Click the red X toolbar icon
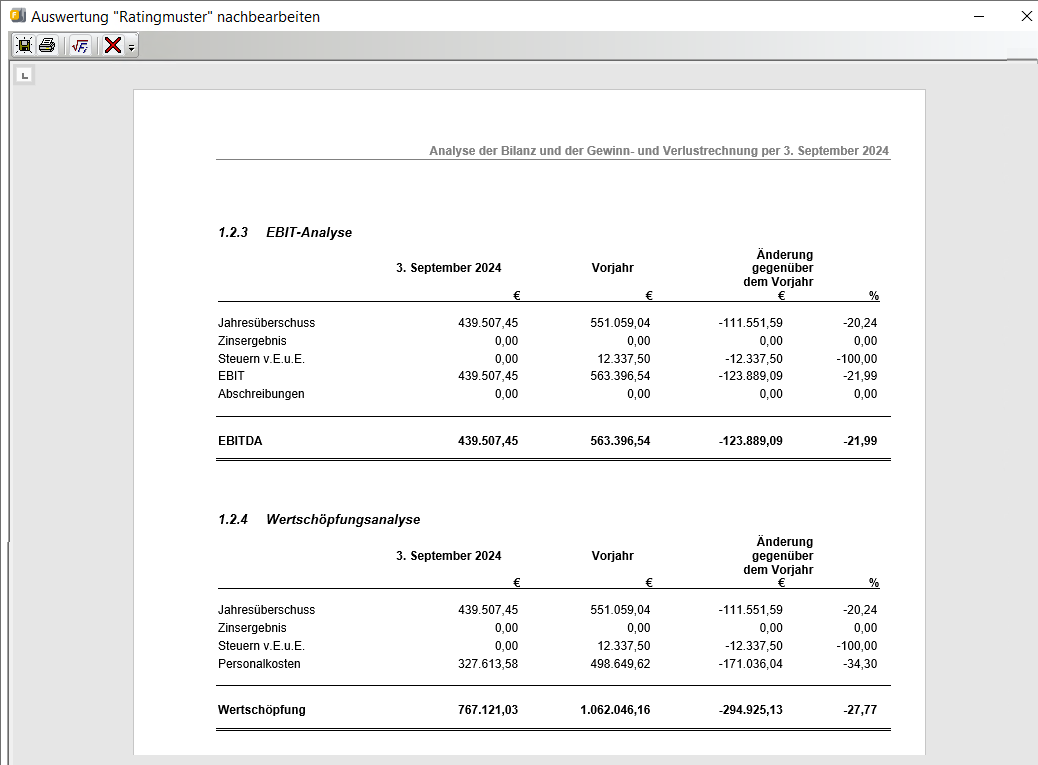The width and height of the screenshot is (1038, 765). (x=113, y=45)
